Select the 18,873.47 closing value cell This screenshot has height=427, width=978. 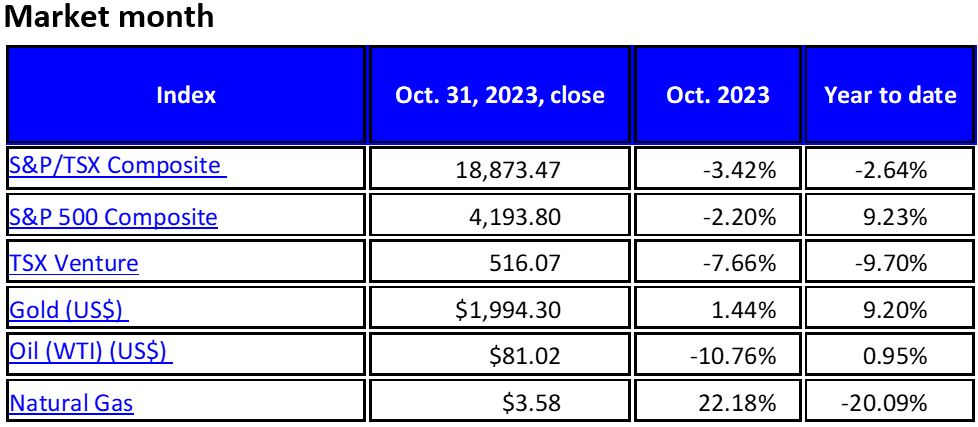point(500,170)
